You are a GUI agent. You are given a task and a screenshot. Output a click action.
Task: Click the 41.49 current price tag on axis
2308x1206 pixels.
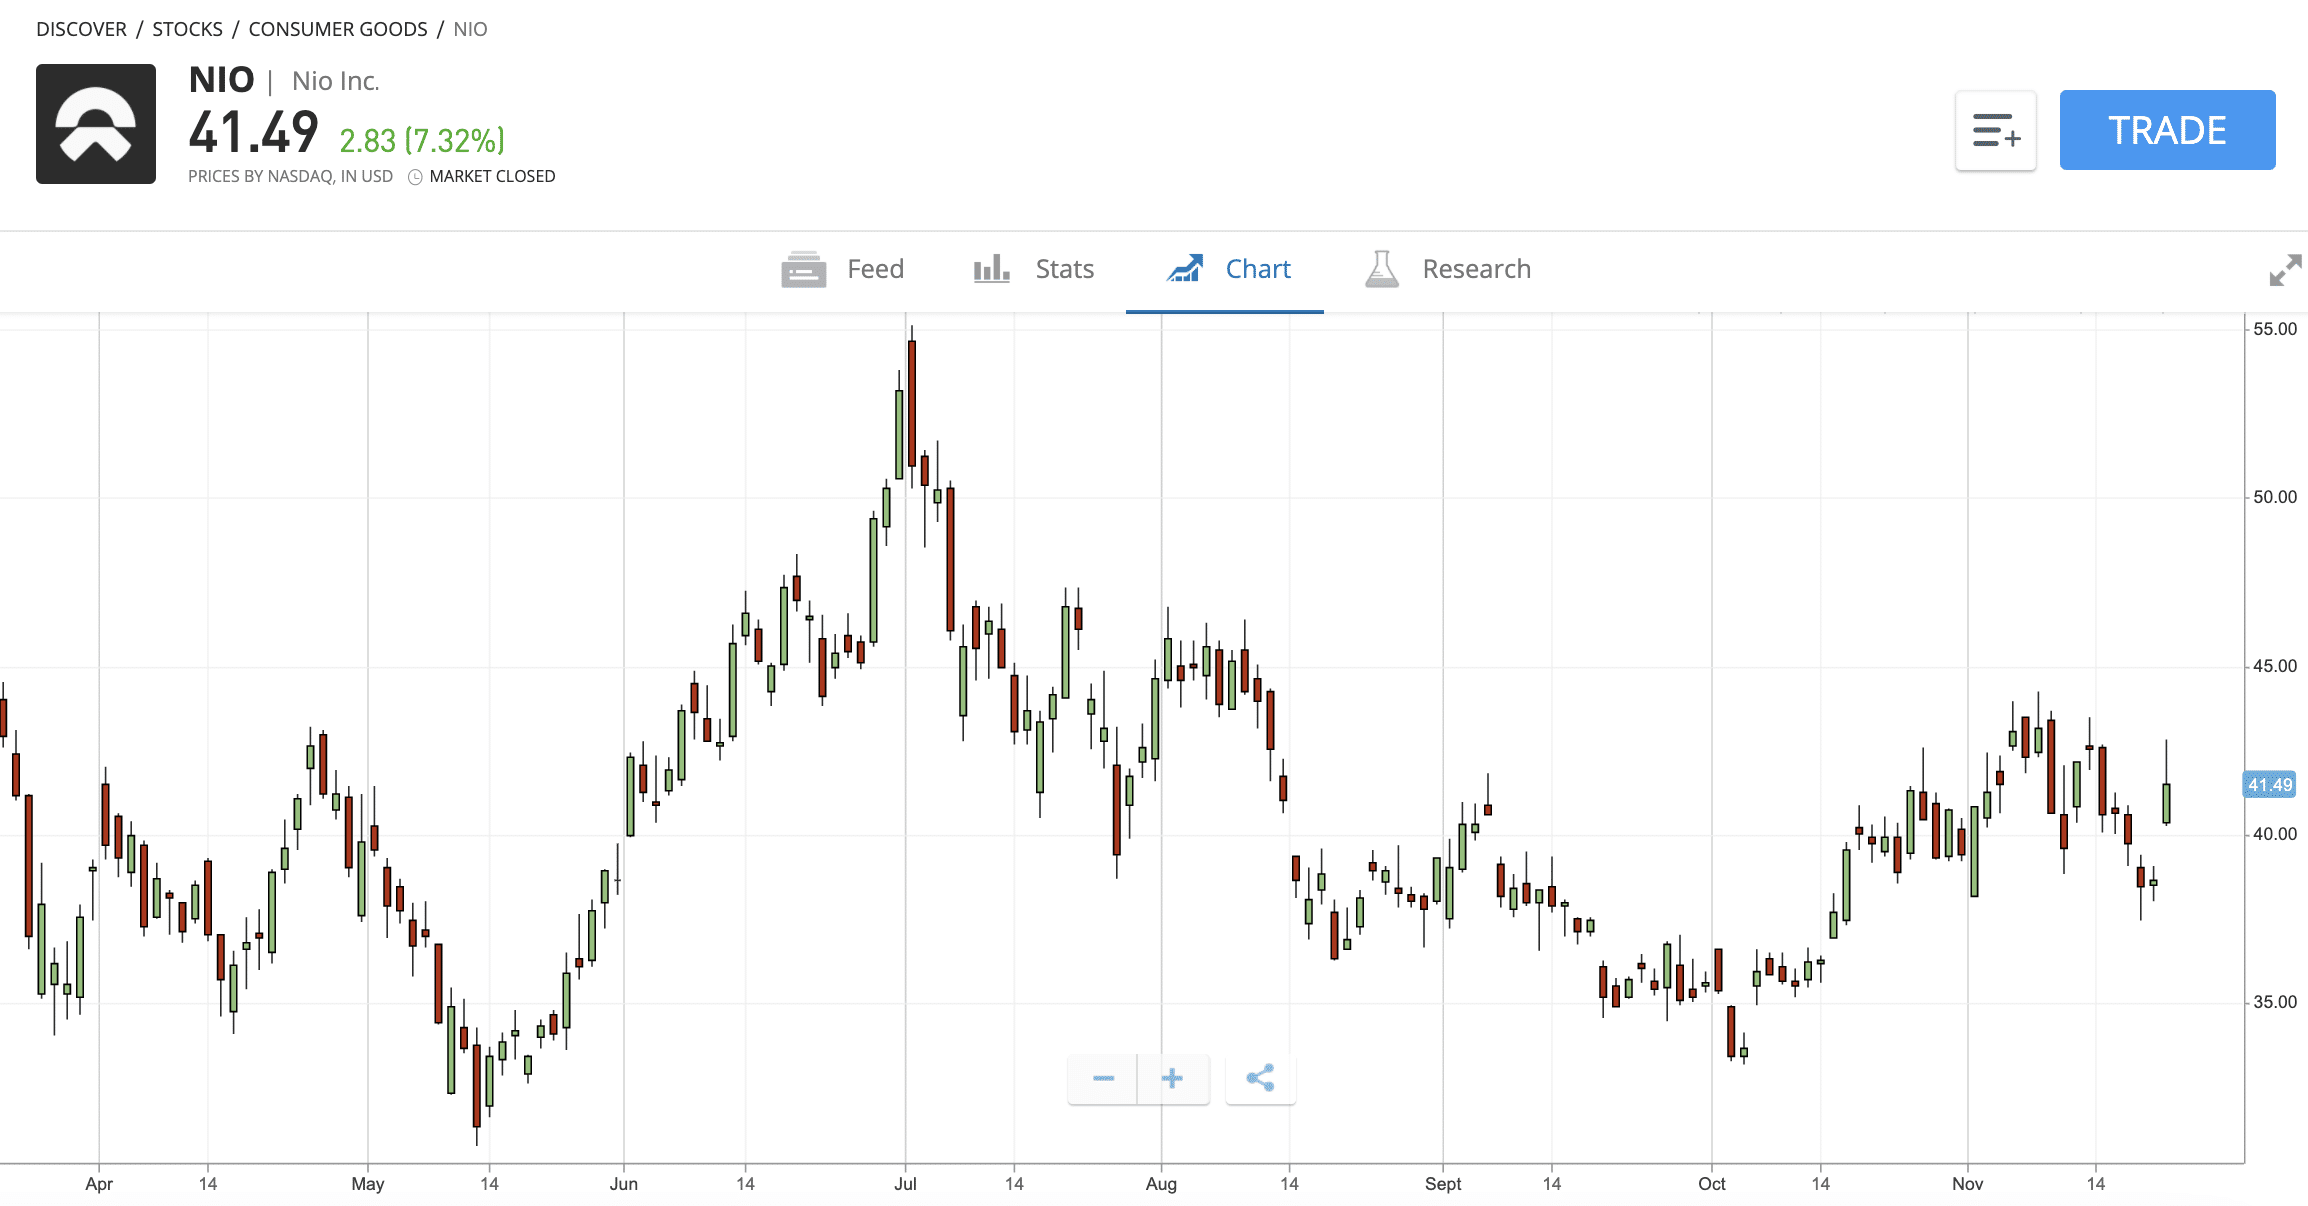pos(2269,785)
